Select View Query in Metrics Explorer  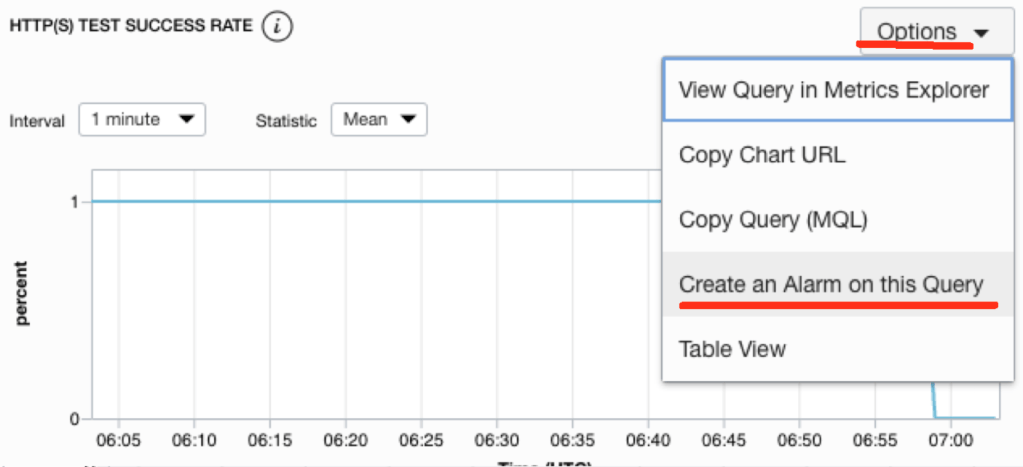click(833, 90)
